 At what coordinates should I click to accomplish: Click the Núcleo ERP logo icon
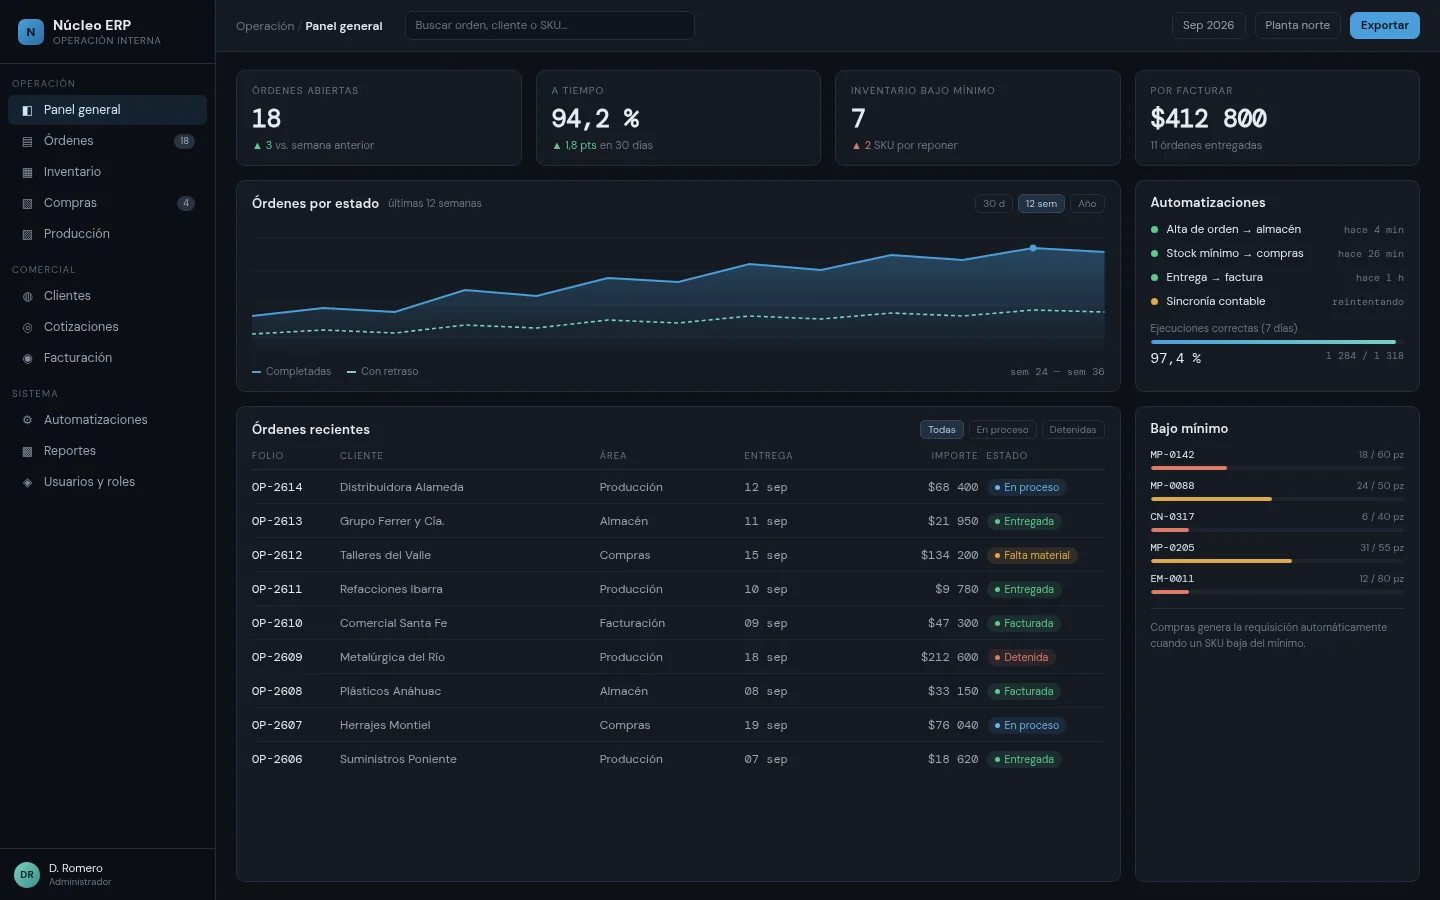[31, 32]
